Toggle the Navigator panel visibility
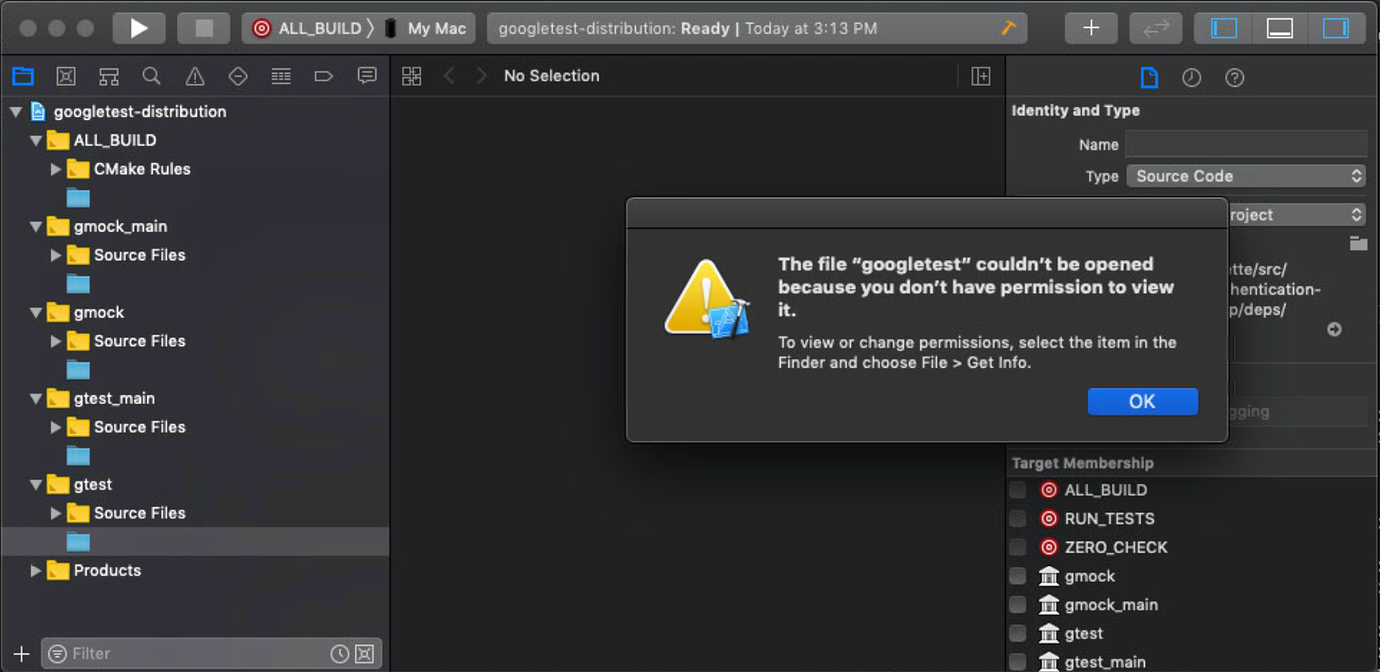The width and height of the screenshot is (1380, 672). click(1224, 28)
